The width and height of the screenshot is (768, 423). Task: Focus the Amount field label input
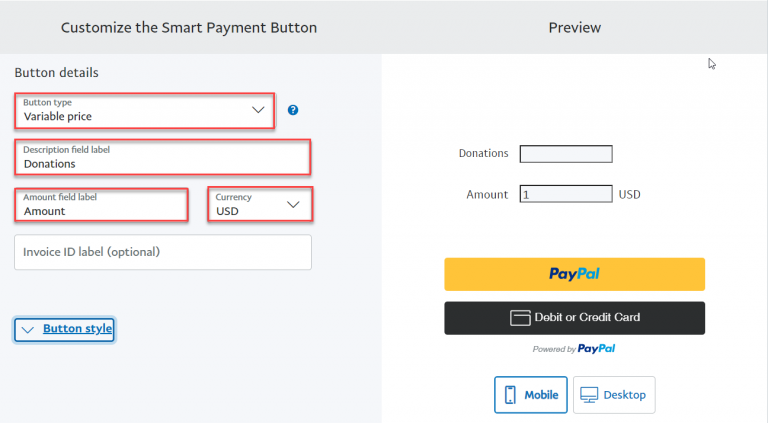[101, 205]
